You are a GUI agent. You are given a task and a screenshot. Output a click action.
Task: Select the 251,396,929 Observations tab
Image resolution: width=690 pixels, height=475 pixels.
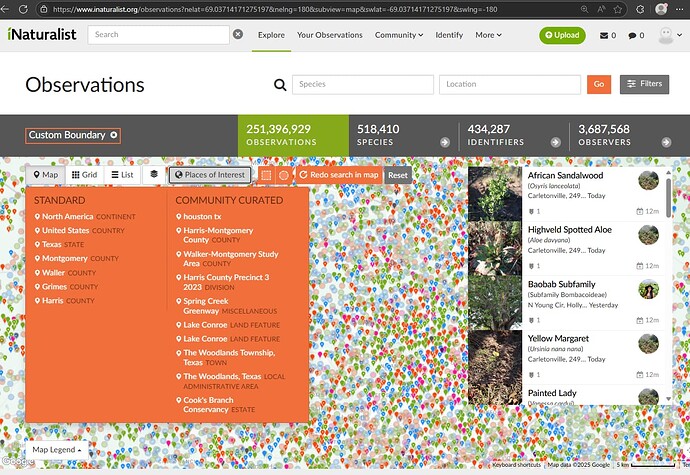293,136
